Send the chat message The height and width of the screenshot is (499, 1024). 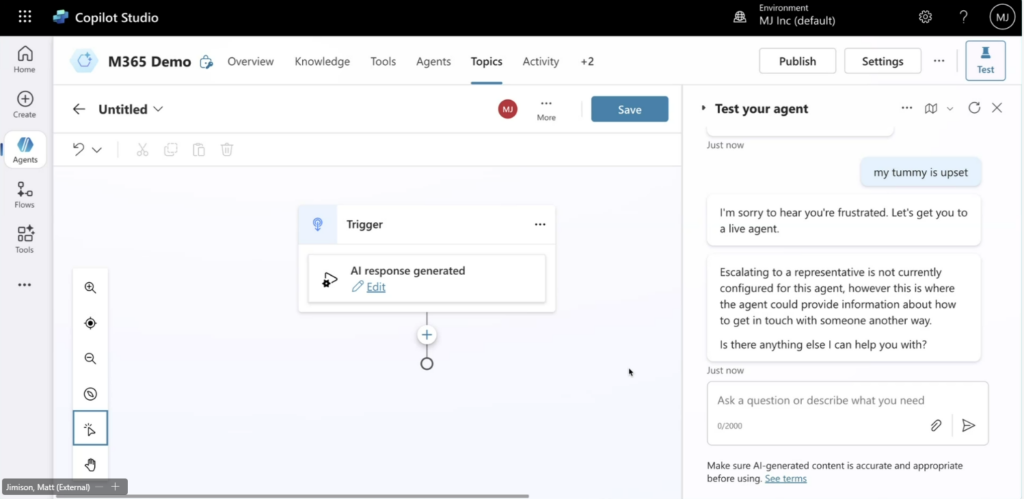pyautogui.click(x=968, y=425)
